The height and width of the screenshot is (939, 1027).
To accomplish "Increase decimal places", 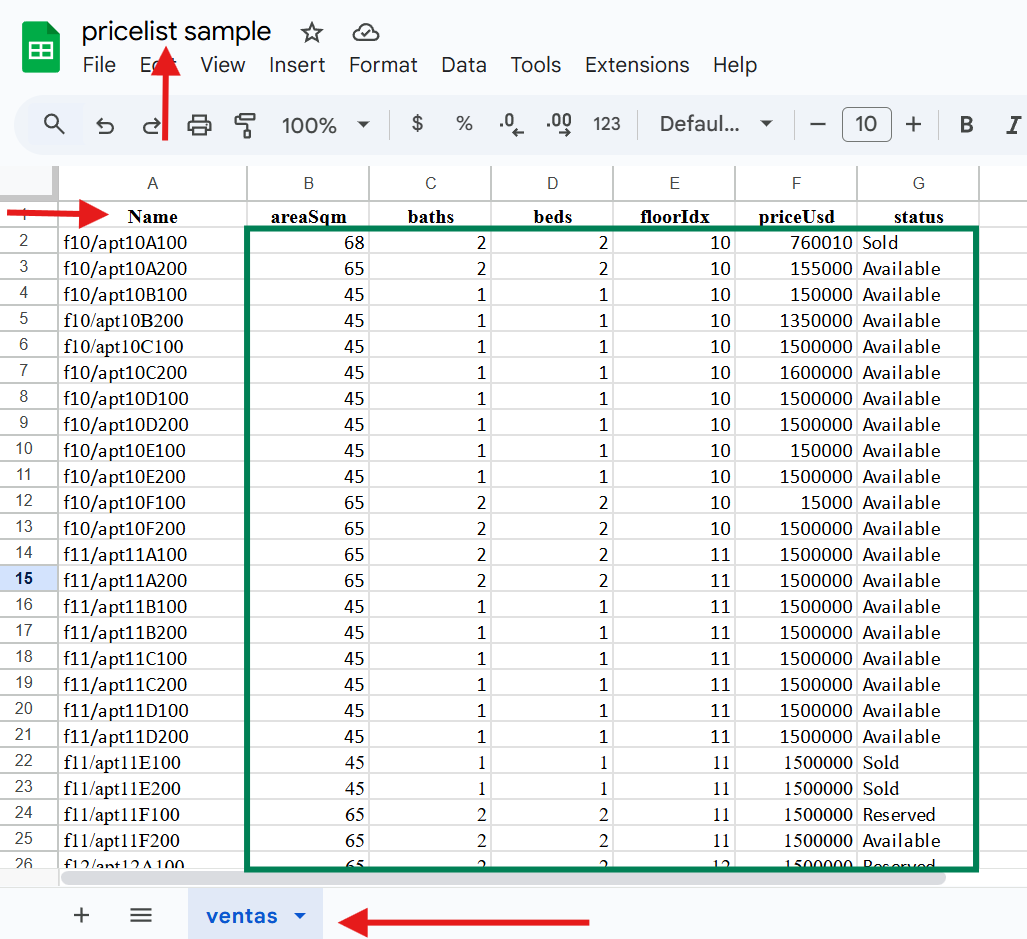I will pos(559,124).
